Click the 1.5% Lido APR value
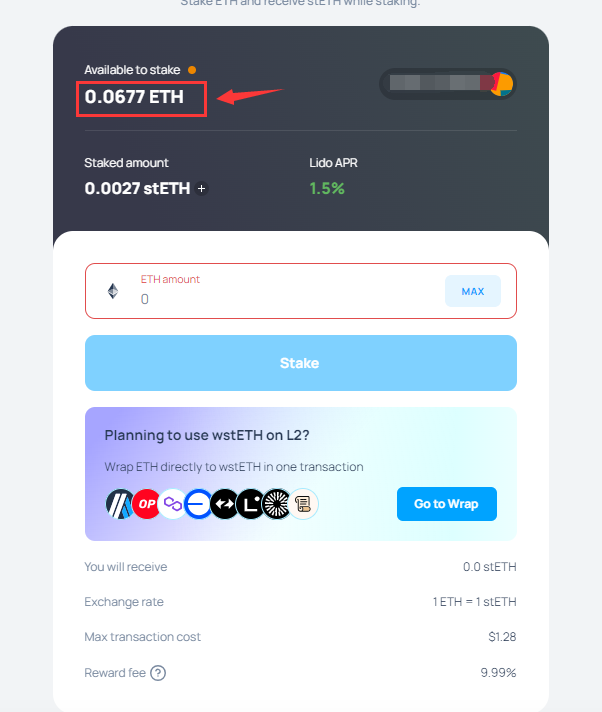 (x=327, y=188)
